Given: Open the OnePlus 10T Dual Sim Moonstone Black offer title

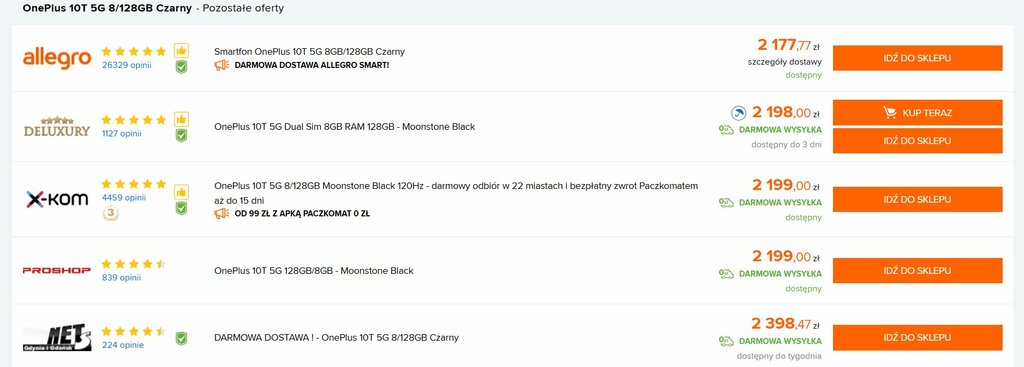Looking at the screenshot, I should (344, 127).
